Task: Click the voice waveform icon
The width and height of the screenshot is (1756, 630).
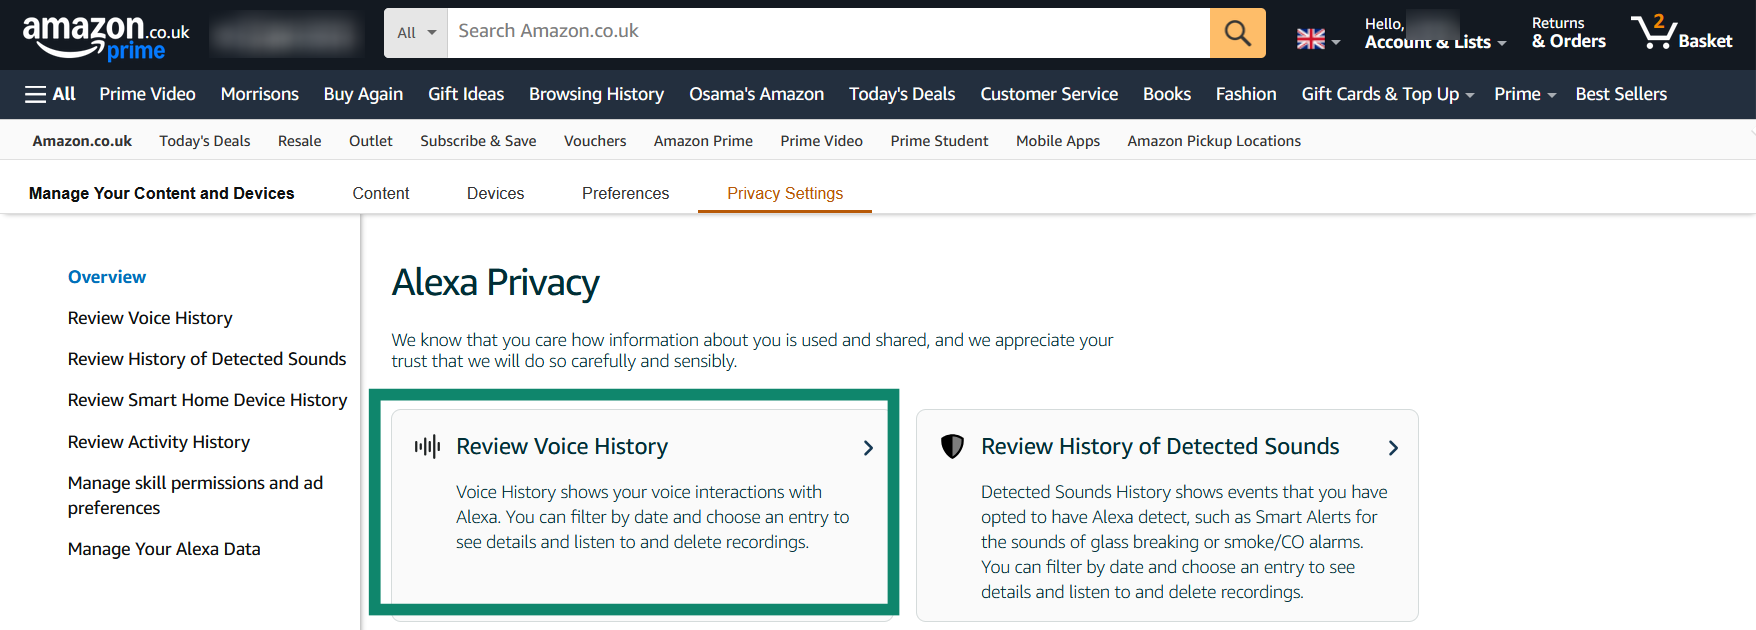Action: pyautogui.click(x=427, y=446)
